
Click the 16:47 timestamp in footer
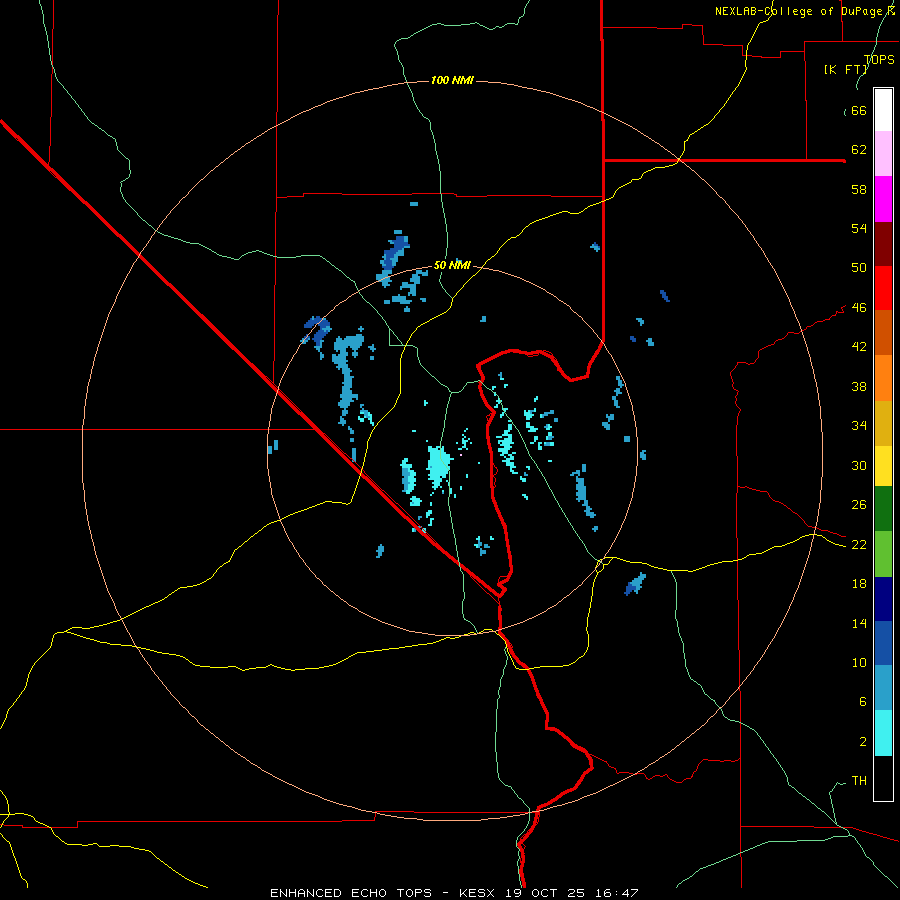(x=617, y=893)
